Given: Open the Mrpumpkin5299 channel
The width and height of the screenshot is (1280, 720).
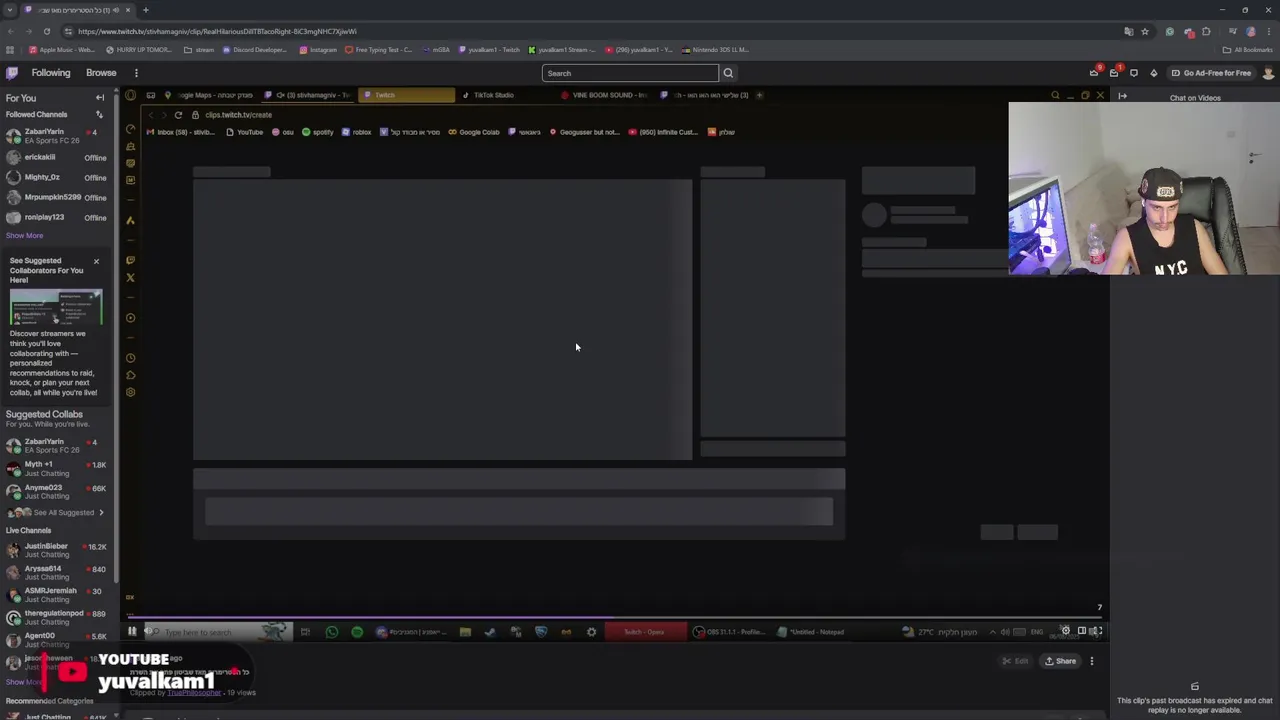Looking at the screenshot, I should click(56, 197).
